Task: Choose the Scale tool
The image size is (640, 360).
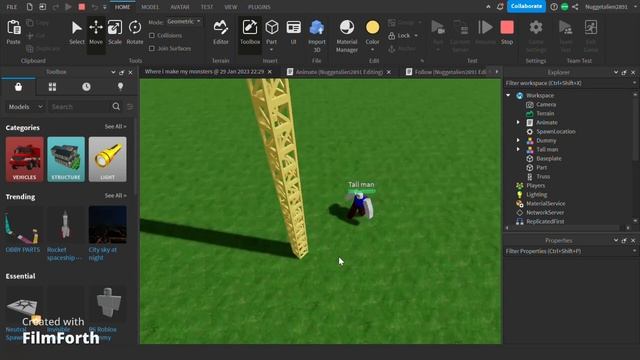Action: pyautogui.click(x=115, y=33)
